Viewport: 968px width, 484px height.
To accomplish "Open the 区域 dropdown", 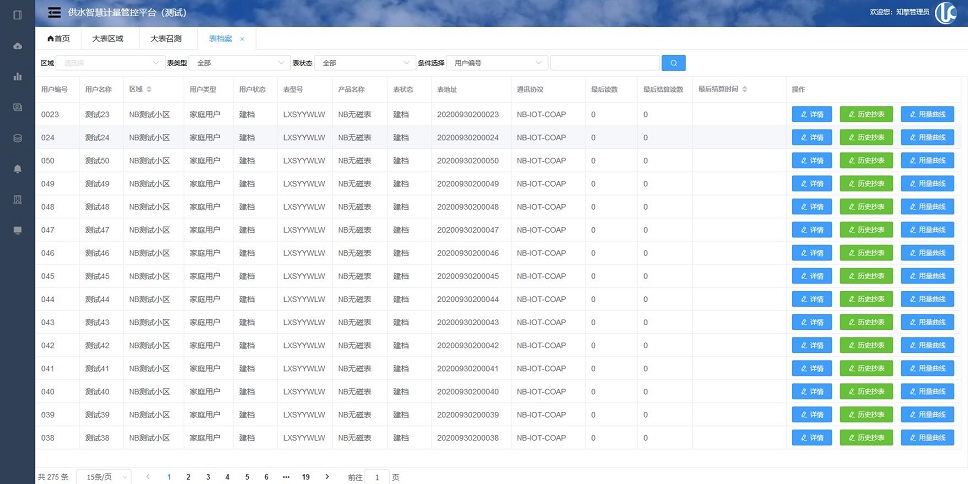I will (x=111, y=63).
